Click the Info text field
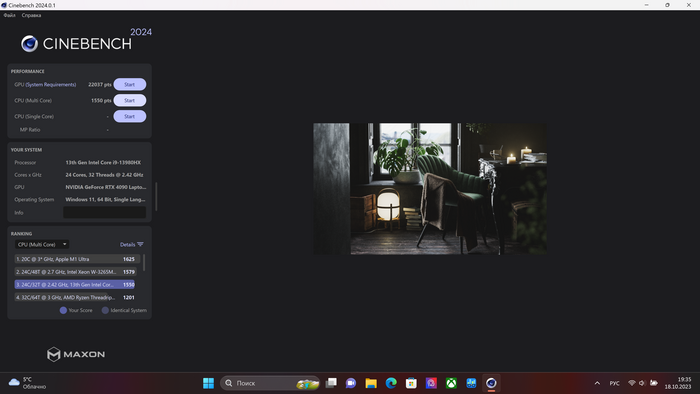 tap(104, 212)
